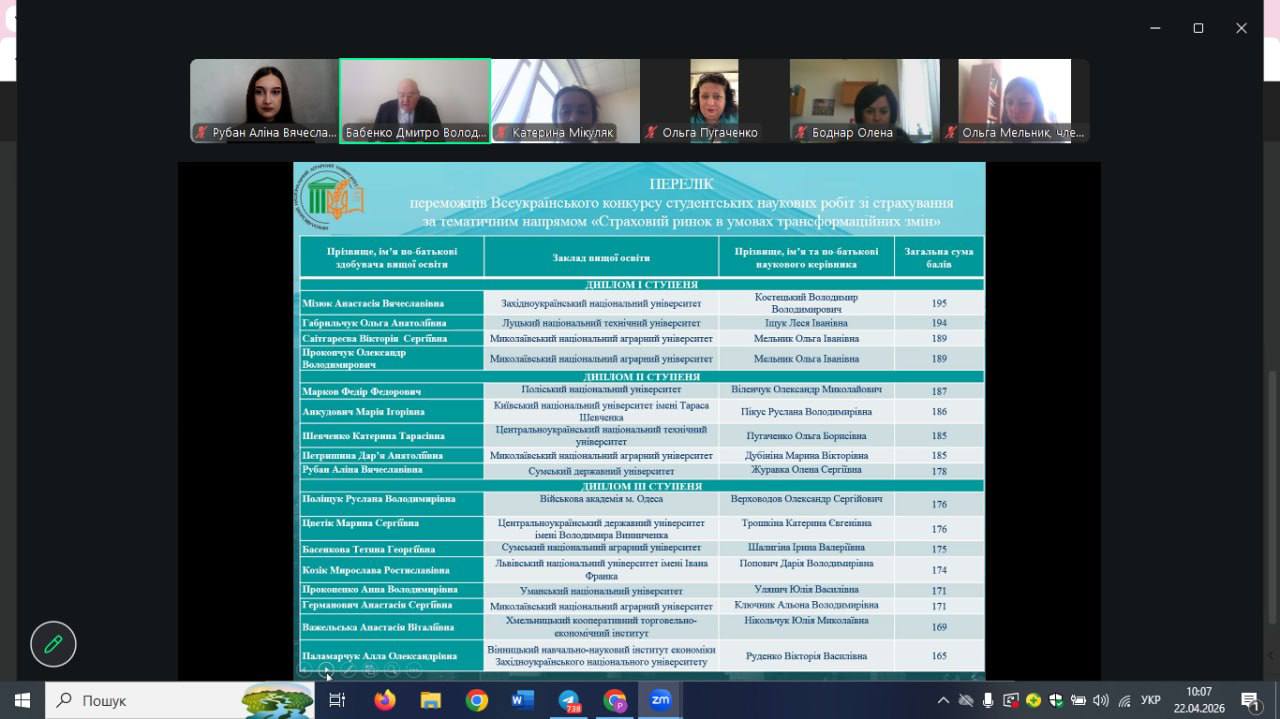Click the Windows Start button
Screen dimensions: 1280x719
click(22, 700)
